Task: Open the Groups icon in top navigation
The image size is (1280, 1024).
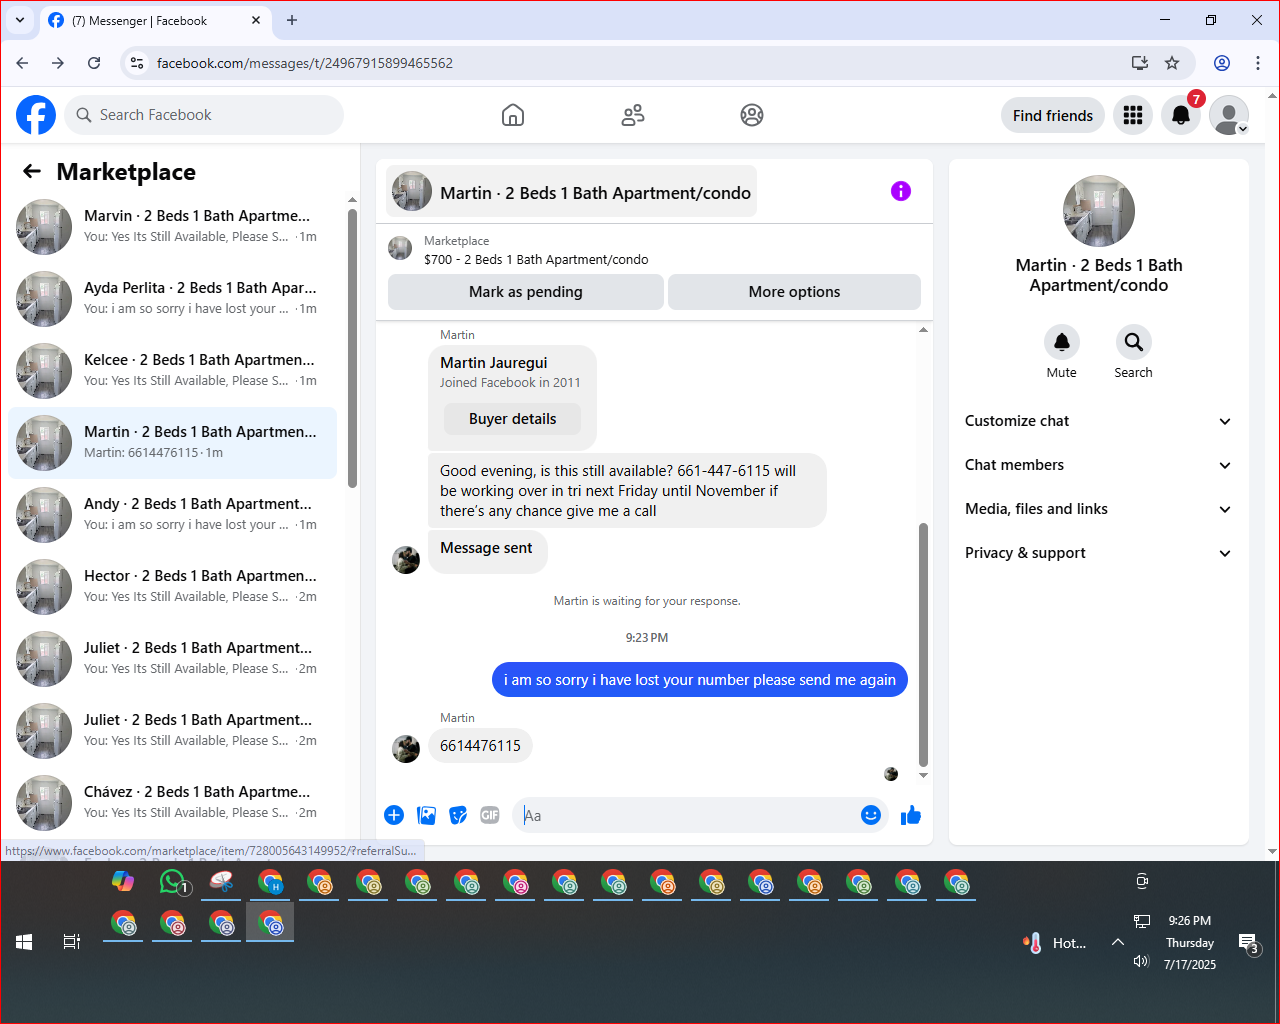Action: click(752, 115)
